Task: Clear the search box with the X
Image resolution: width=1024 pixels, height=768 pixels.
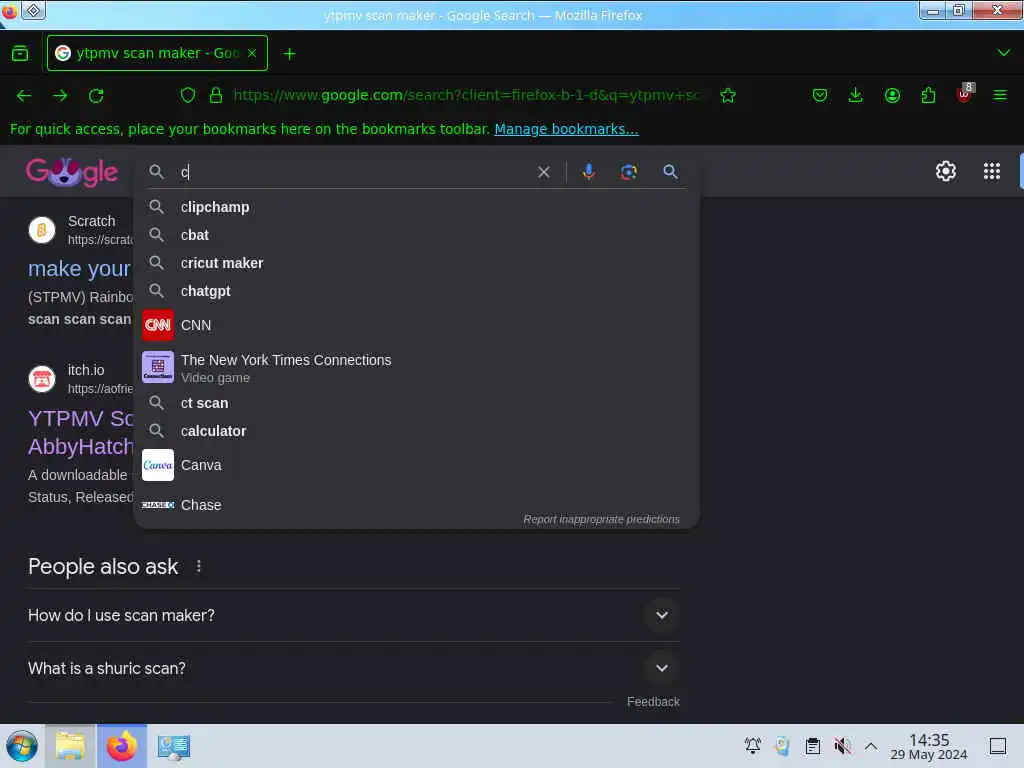Action: click(x=543, y=172)
